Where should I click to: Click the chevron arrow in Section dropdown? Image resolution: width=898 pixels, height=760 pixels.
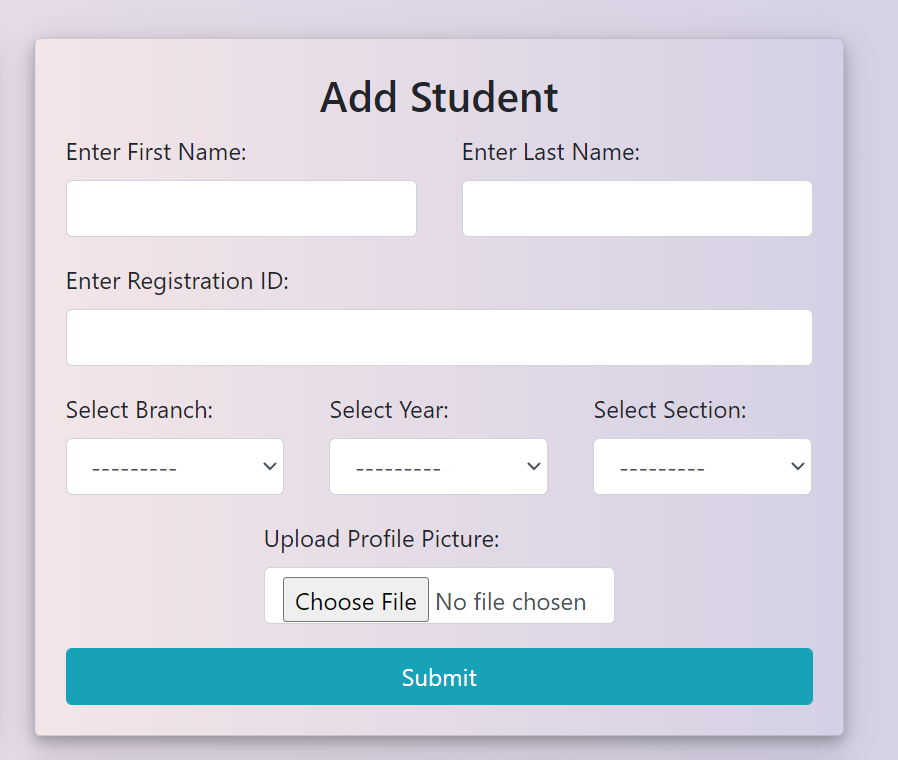point(797,467)
